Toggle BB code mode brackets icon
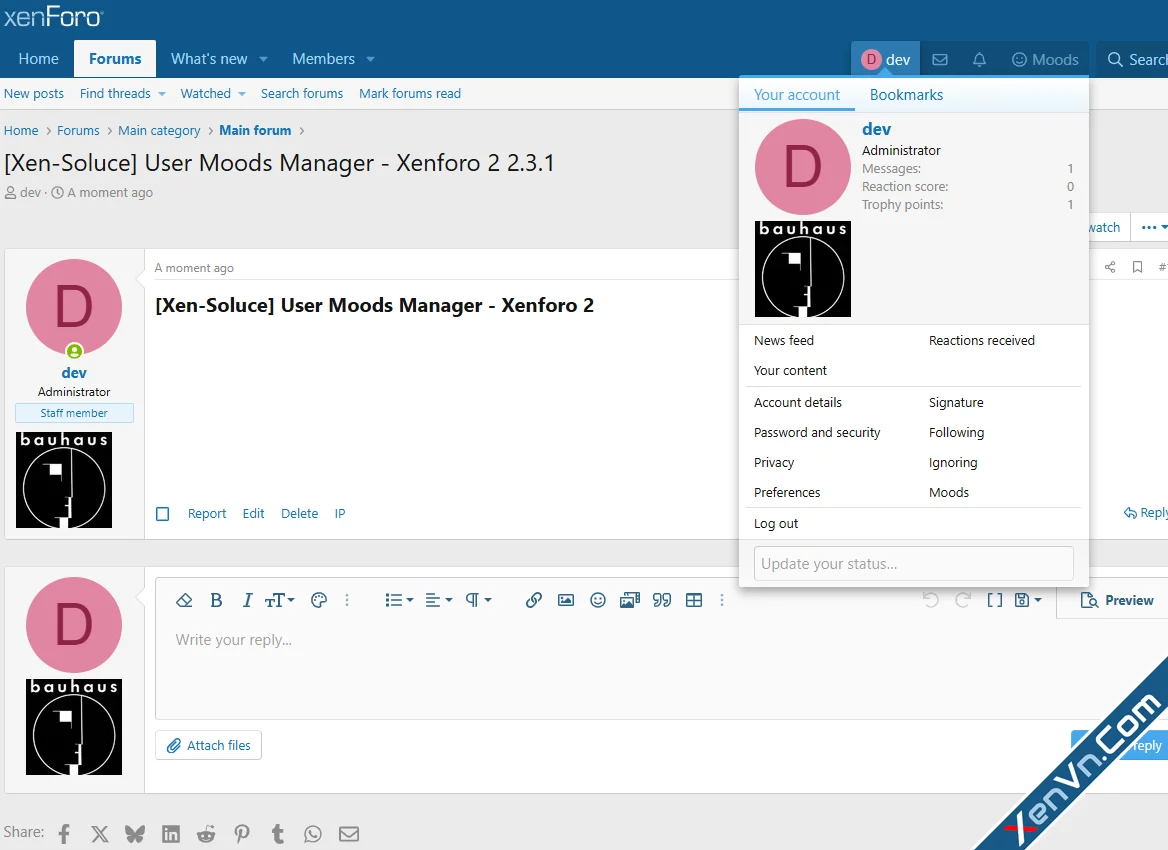The width and height of the screenshot is (1168, 850). pos(994,600)
